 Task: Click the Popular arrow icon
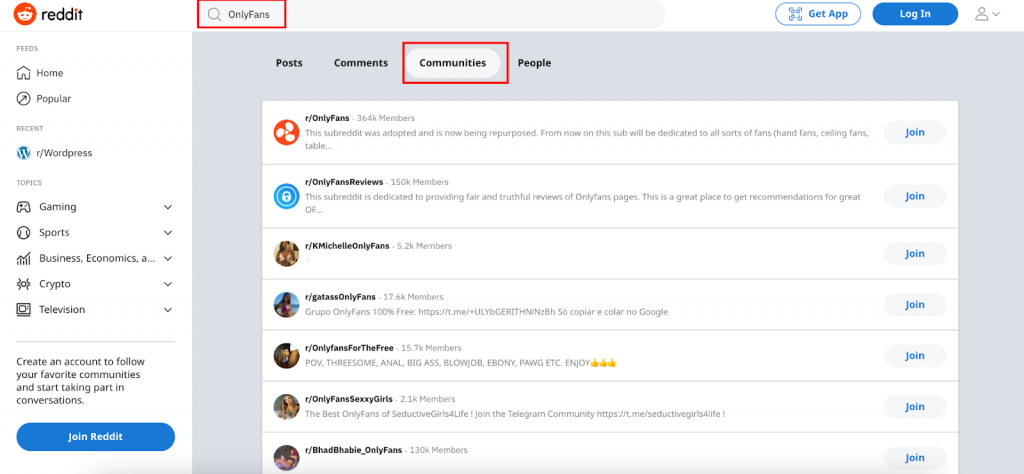click(24, 99)
